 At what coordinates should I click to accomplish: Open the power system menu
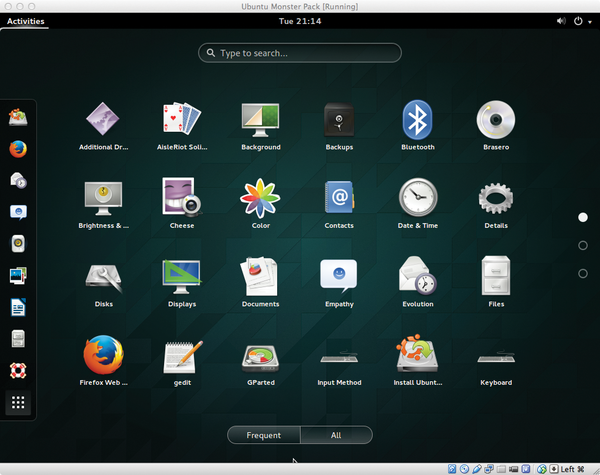pos(582,21)
